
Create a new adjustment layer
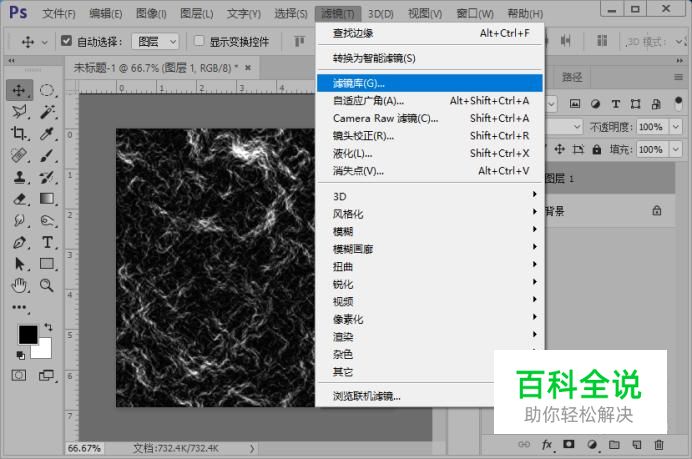pos(592,444)
